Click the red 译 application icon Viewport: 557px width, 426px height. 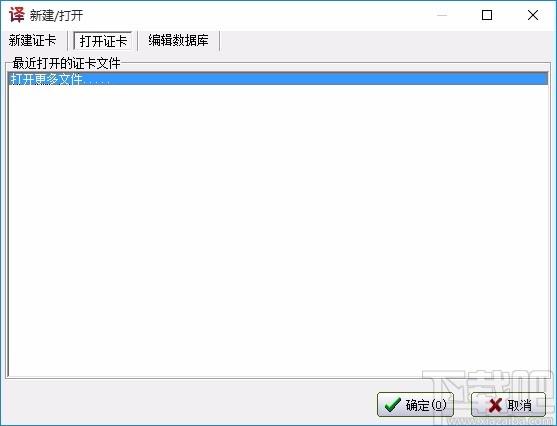(x=17, y=15)
